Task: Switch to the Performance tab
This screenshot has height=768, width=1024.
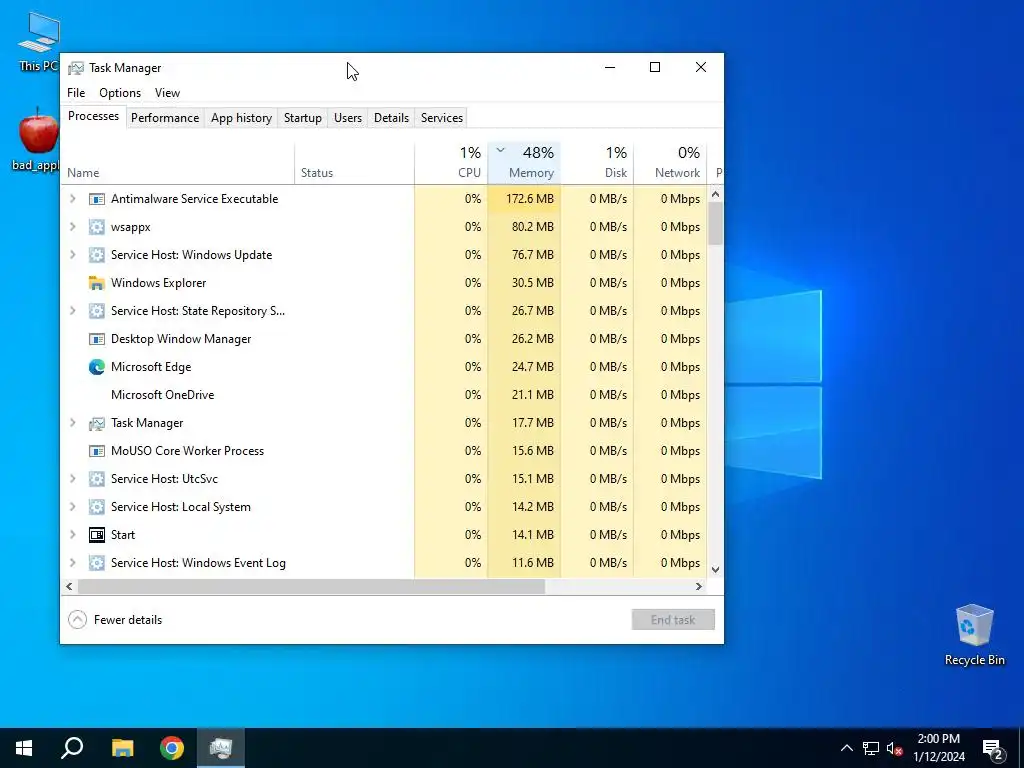Action: (165, 118)
